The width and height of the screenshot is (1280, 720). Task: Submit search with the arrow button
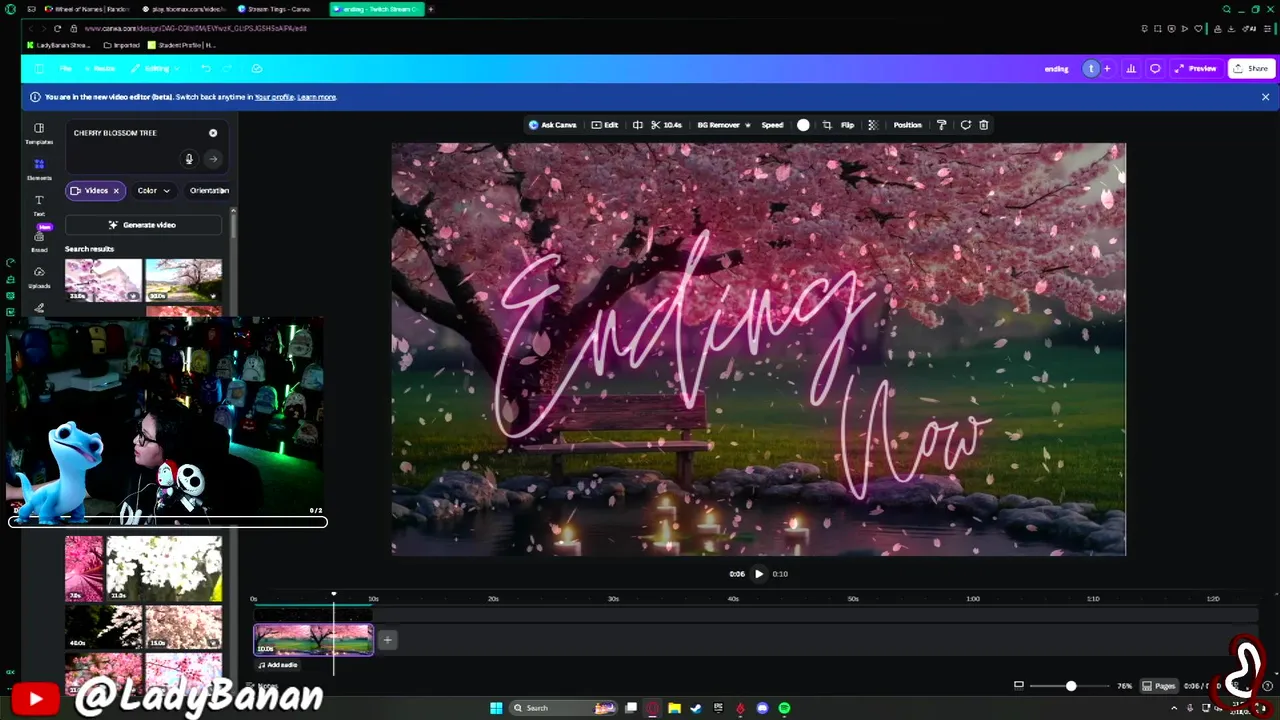coord(213,159)
